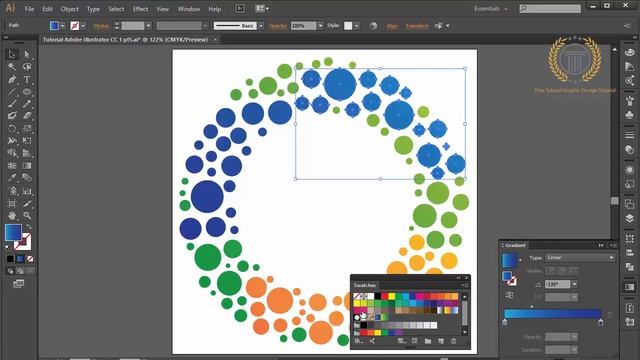Select the Lasso tool
The width and height of the screenshot is (640, 360).
pyautogui.click(x=27, y=67)
